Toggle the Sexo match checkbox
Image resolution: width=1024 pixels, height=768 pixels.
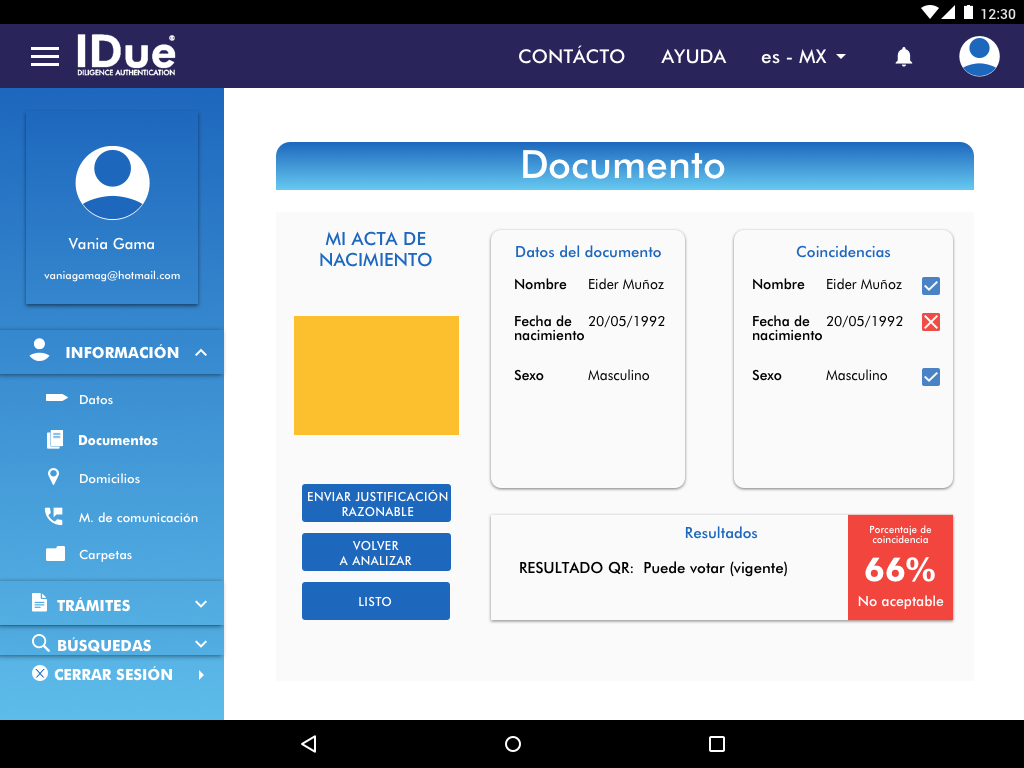(931, 377)
